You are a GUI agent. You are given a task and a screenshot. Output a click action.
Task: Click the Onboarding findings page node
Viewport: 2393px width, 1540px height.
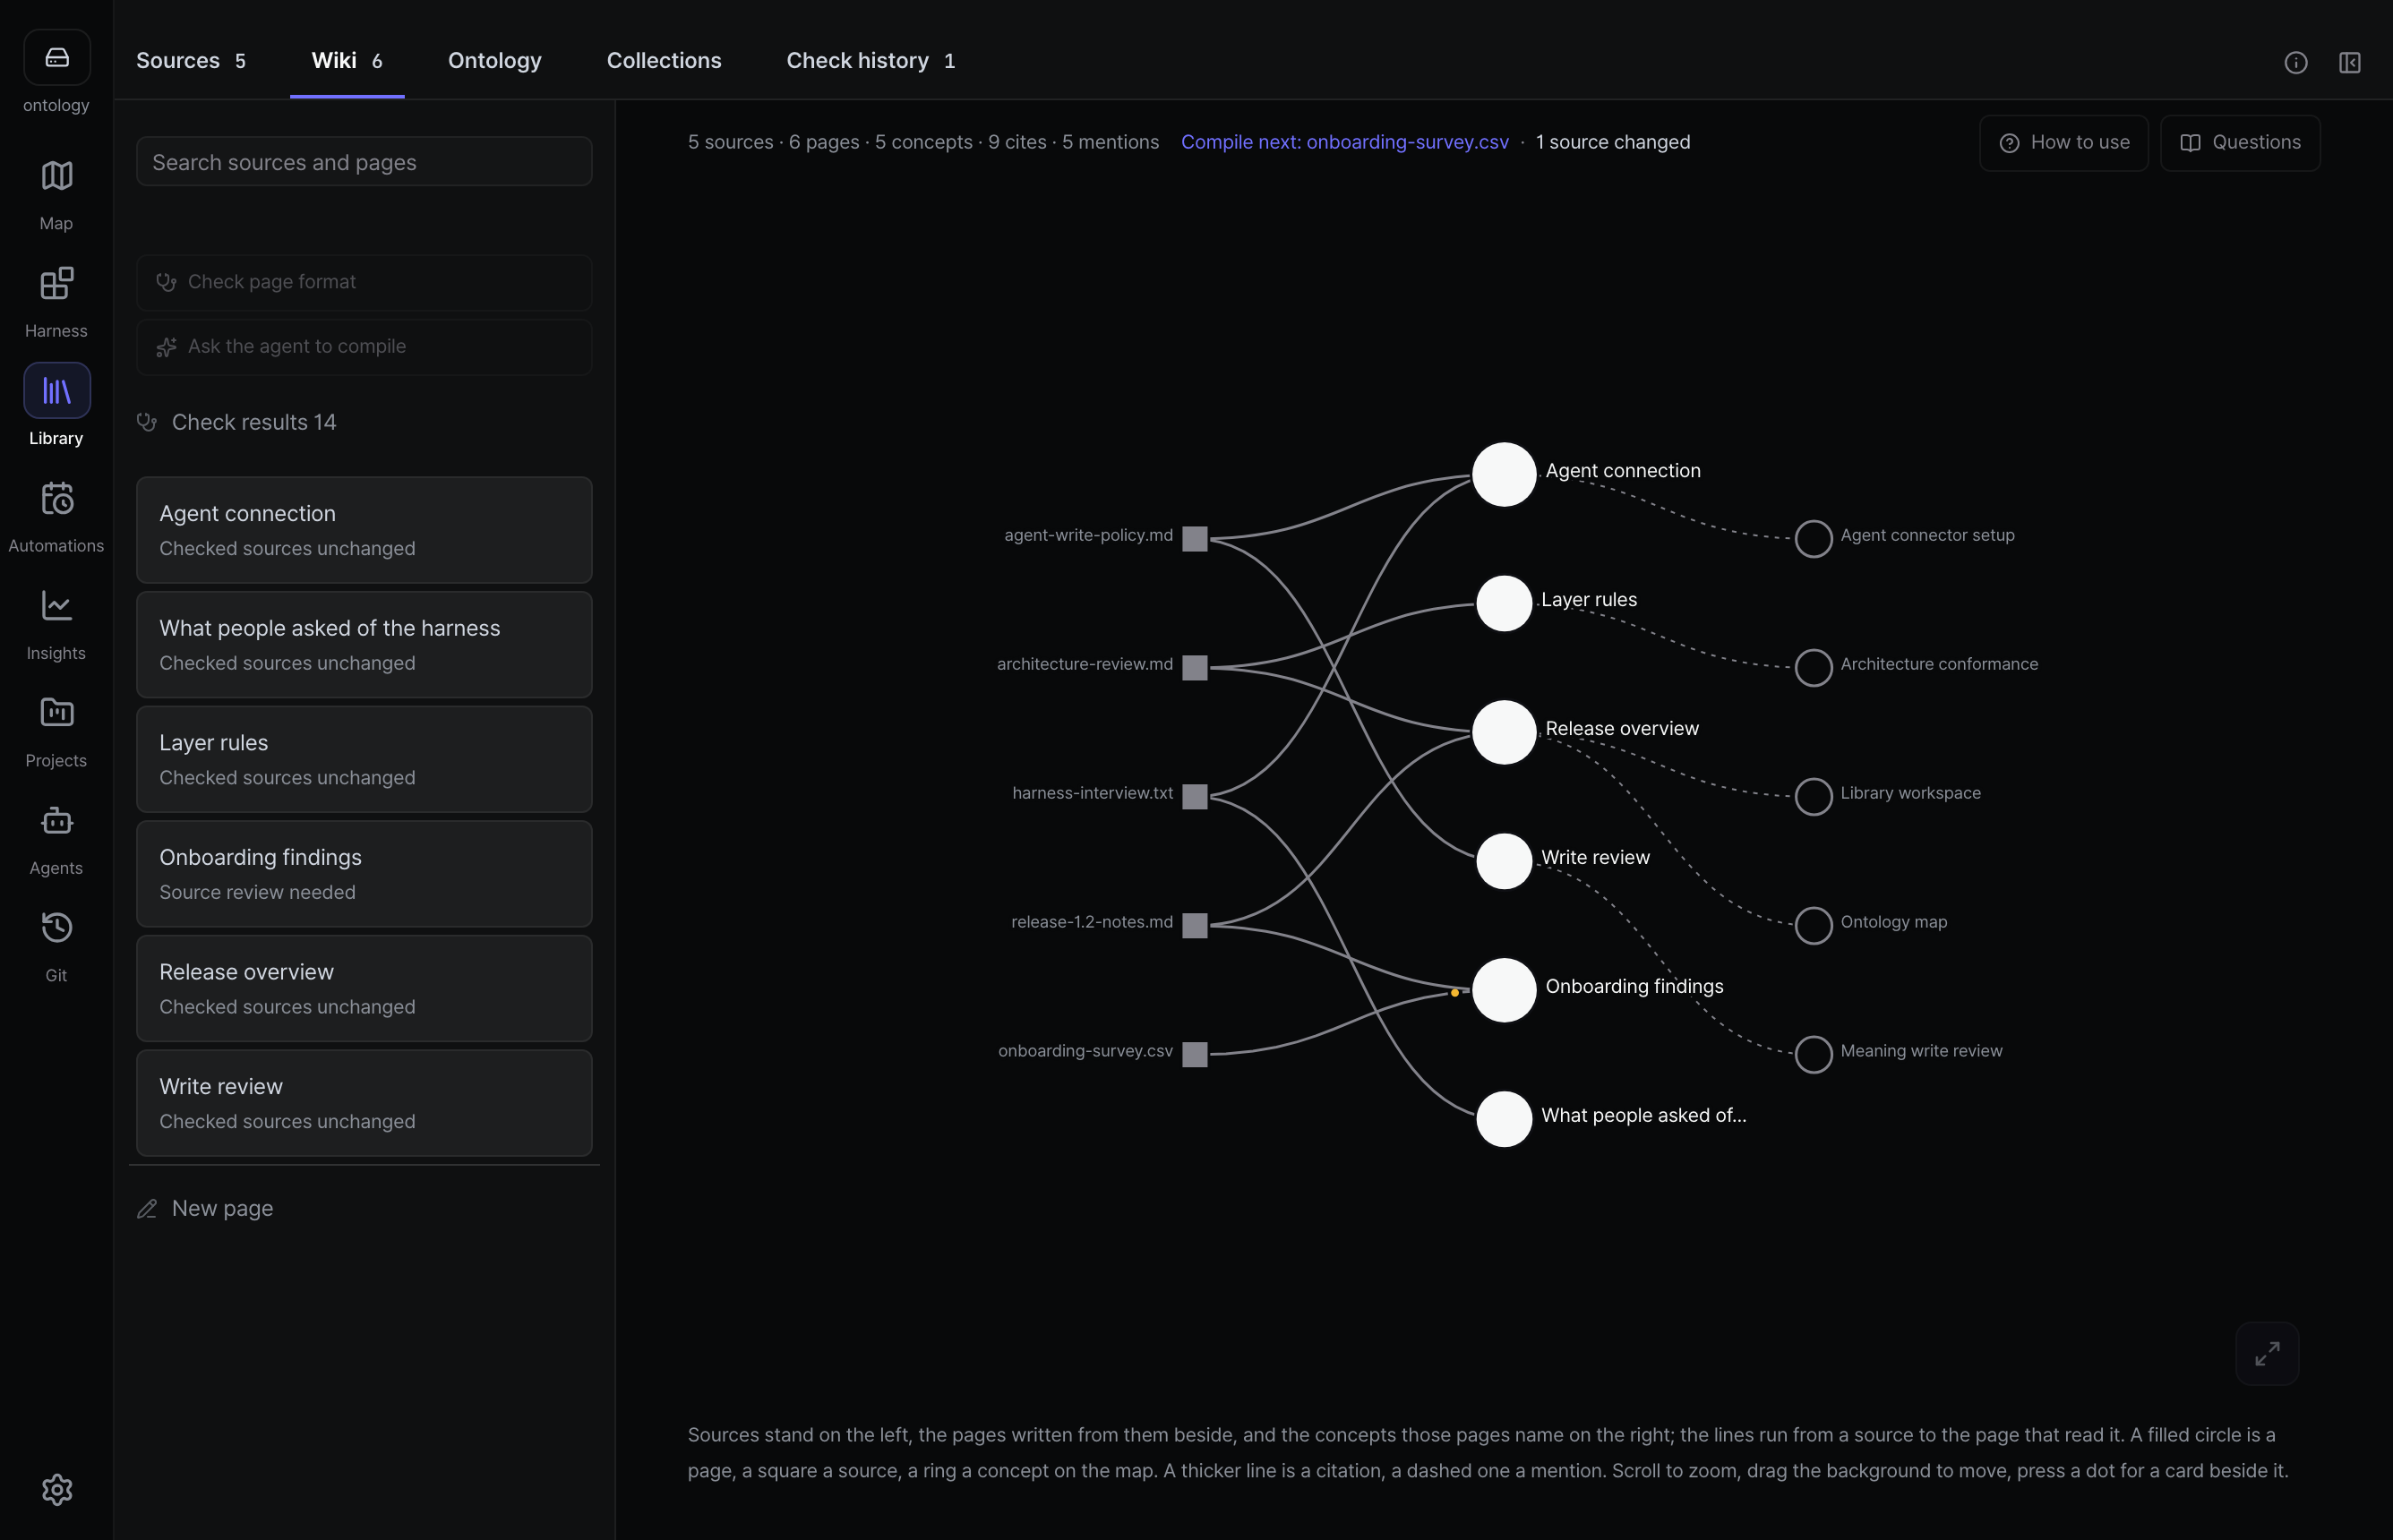(x=1504, y=990)
